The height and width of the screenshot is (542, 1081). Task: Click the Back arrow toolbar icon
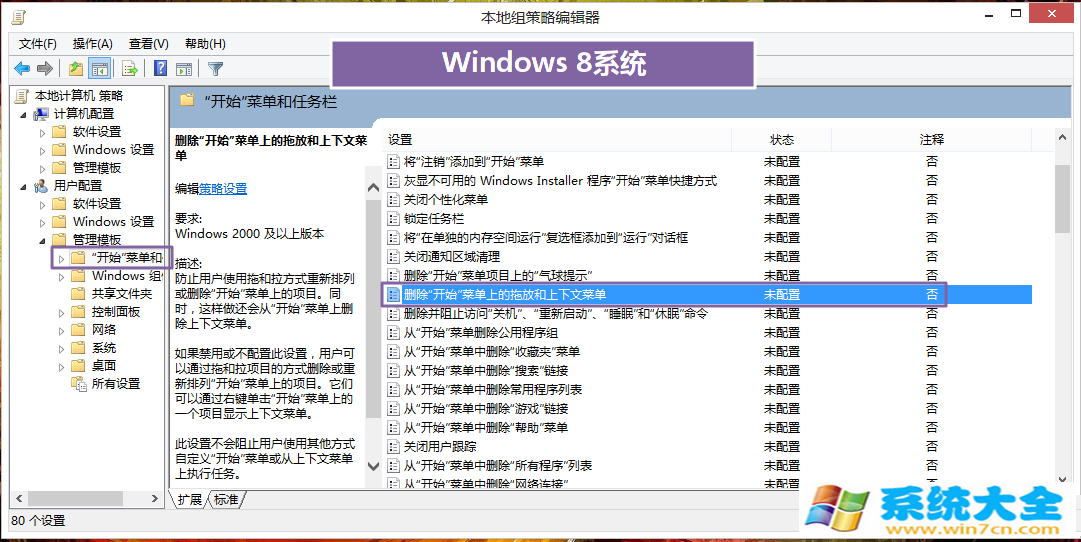(x=22, y=68)
